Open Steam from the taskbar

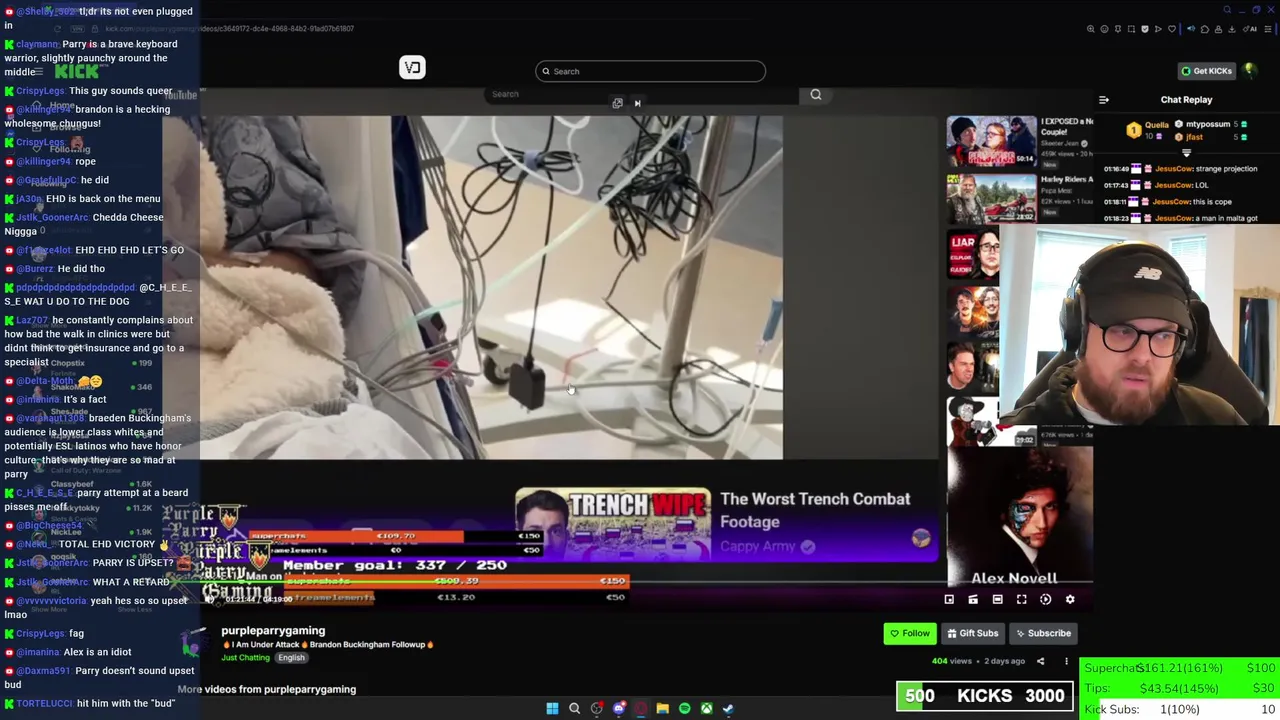click(728, 708)
